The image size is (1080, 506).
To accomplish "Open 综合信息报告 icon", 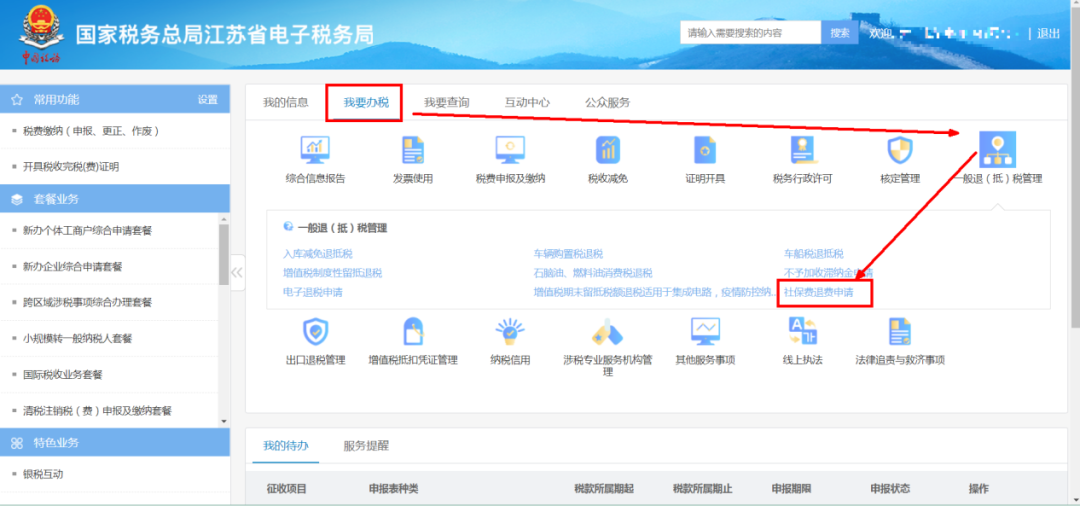I will tap(315, 150).
